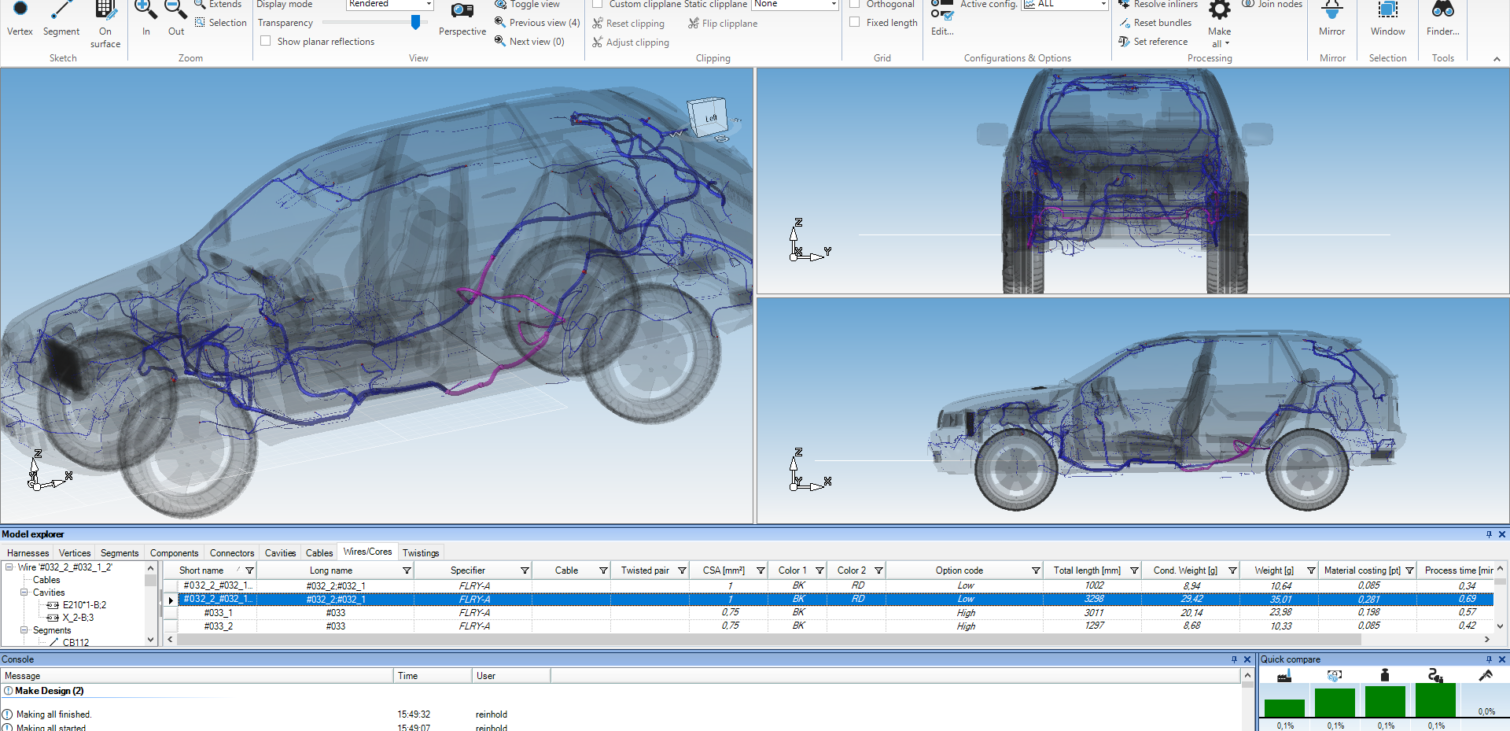The height and width of the screenshot is (731, 1510).
Task: Switch to the Connectors tab
Action: (232, 553)
